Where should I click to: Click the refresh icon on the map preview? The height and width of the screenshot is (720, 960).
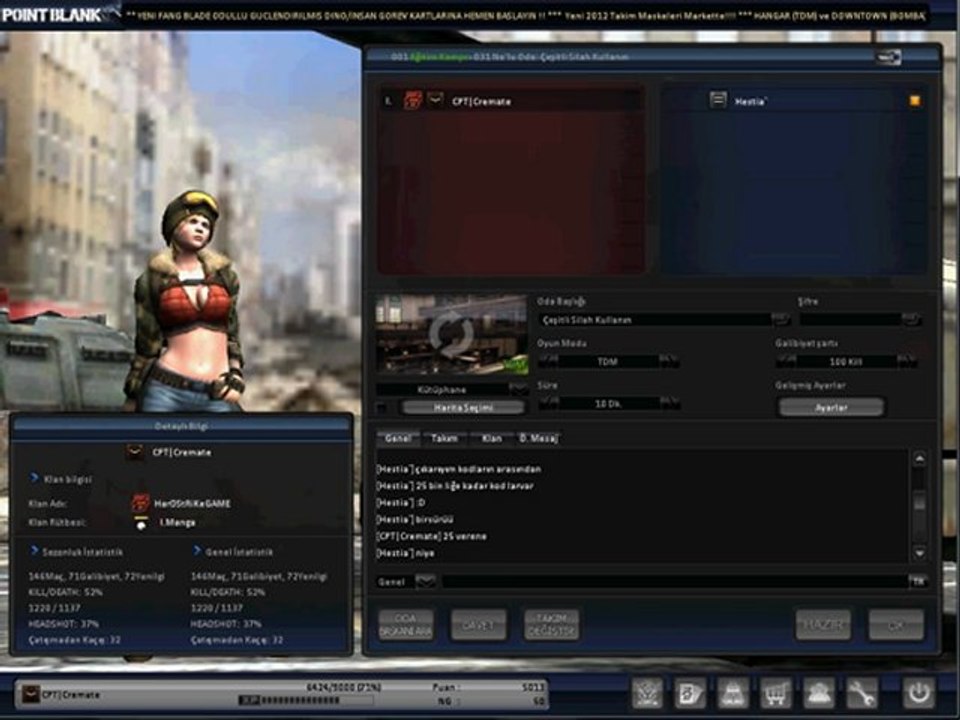tap(452, 334)
